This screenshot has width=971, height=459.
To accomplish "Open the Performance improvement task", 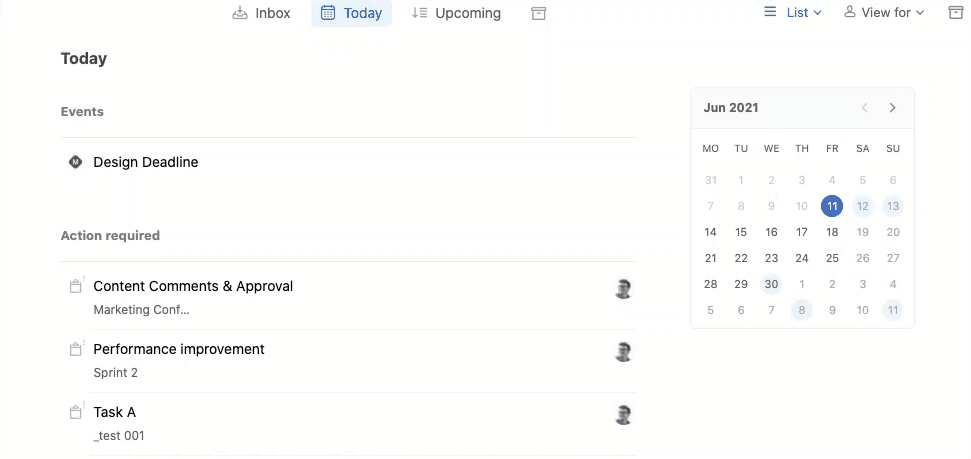I will coord(179,349).
